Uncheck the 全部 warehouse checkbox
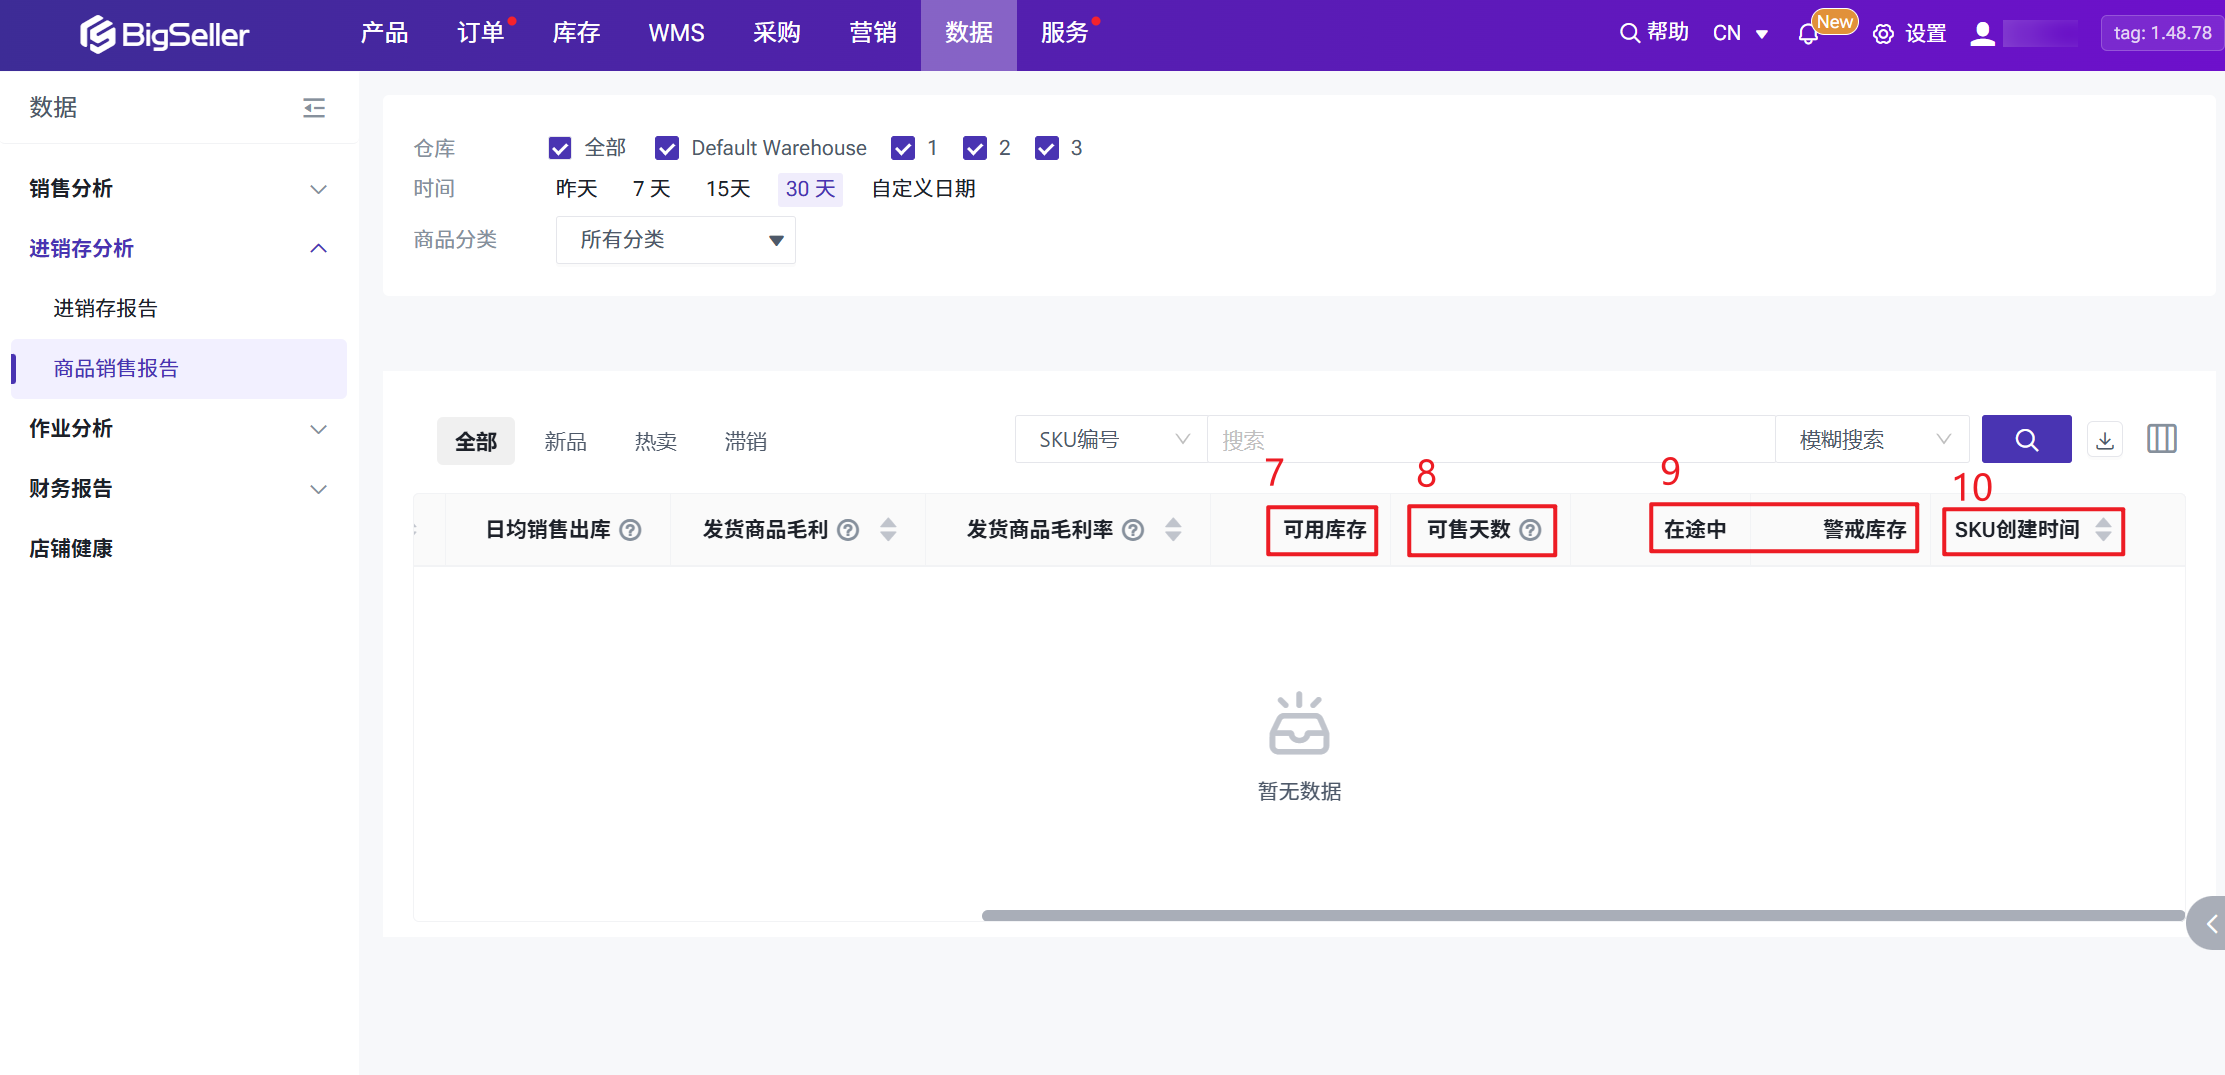 (x=560, y=149)
